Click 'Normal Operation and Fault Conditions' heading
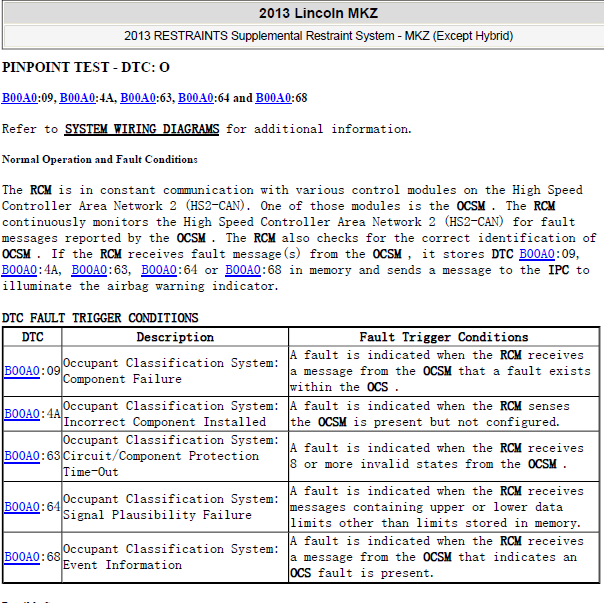This screenshot has width=604, height=603. pyautogui.click(x=100, y=160)
